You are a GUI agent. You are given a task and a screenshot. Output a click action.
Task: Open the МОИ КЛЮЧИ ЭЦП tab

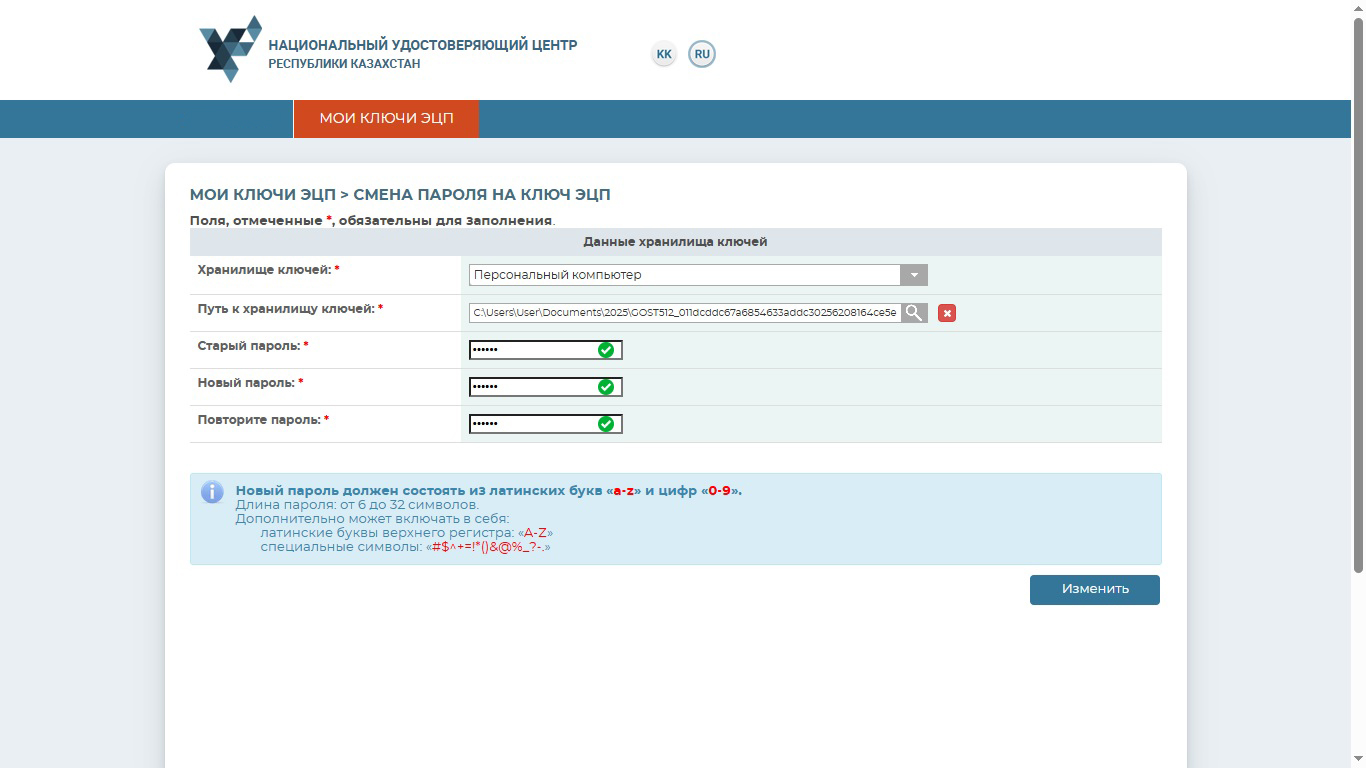(386, 119)
